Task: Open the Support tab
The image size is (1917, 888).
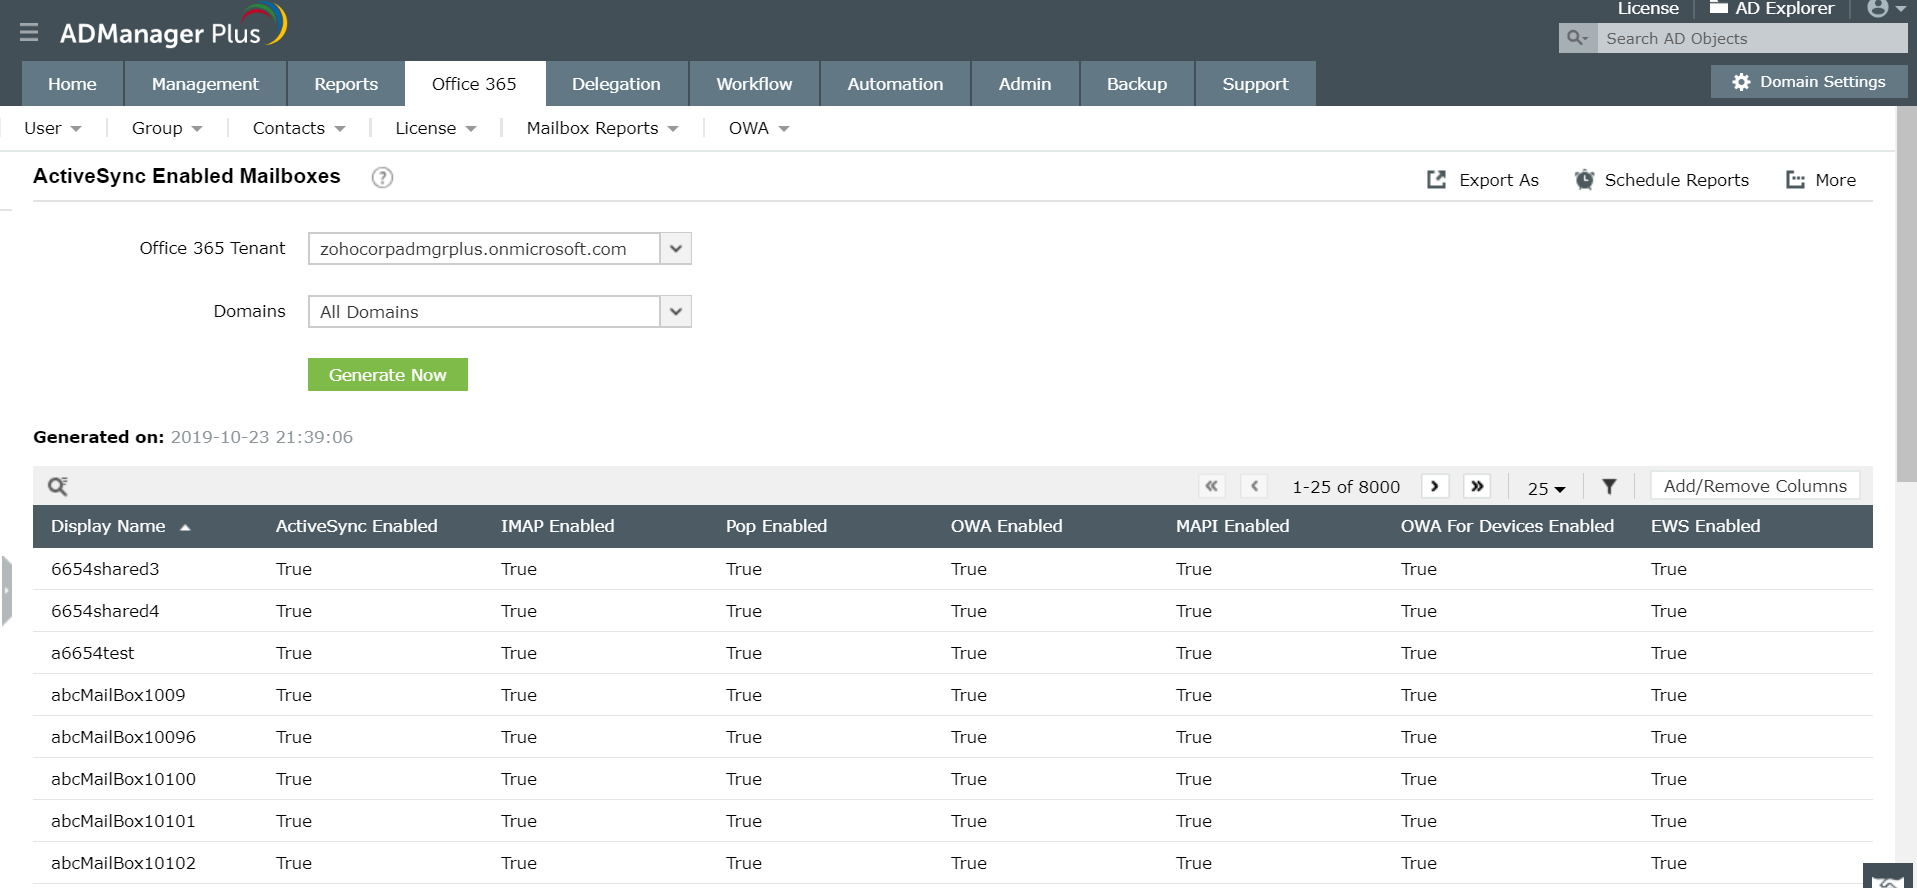Action: 1255,84
